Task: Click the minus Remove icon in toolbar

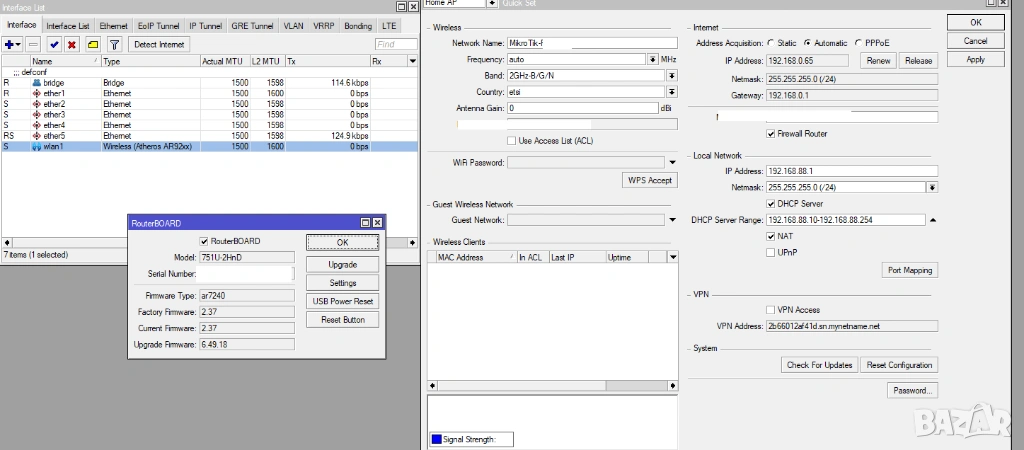Action: [x=34, y=44]
